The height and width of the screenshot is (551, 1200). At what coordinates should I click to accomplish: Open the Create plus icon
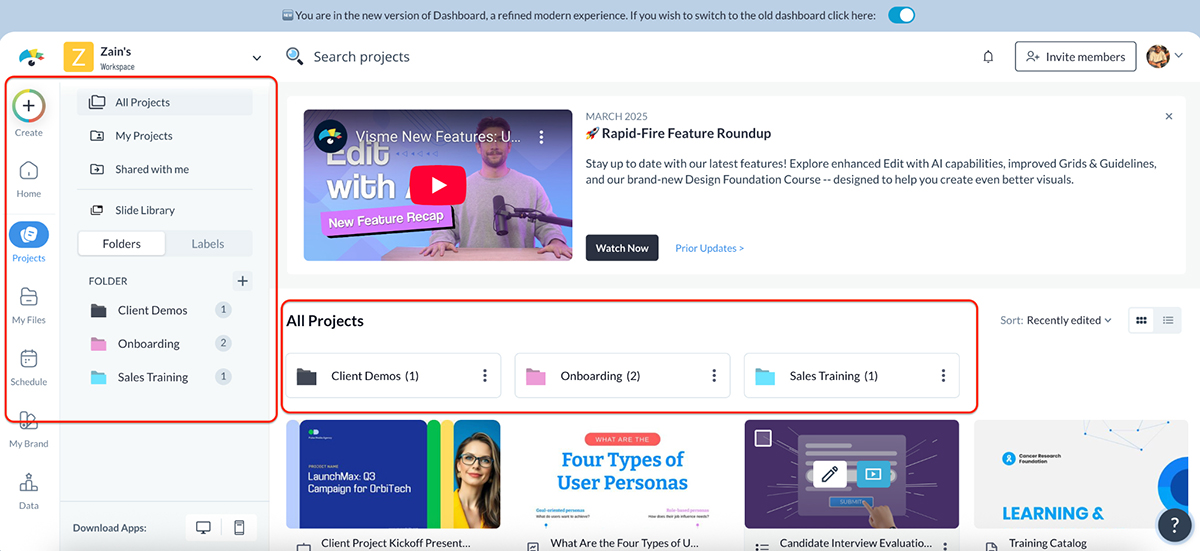pos(29,105)
